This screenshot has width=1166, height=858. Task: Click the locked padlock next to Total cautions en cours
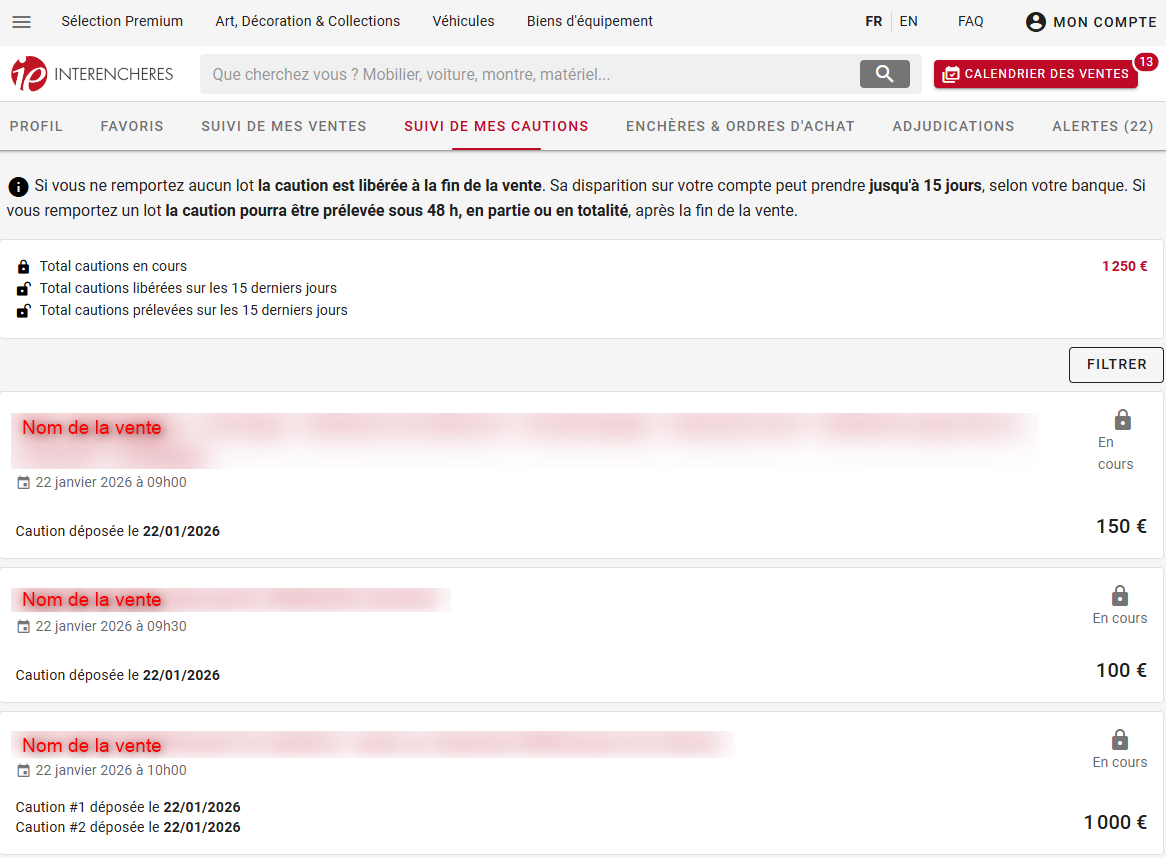coord(24,267)
